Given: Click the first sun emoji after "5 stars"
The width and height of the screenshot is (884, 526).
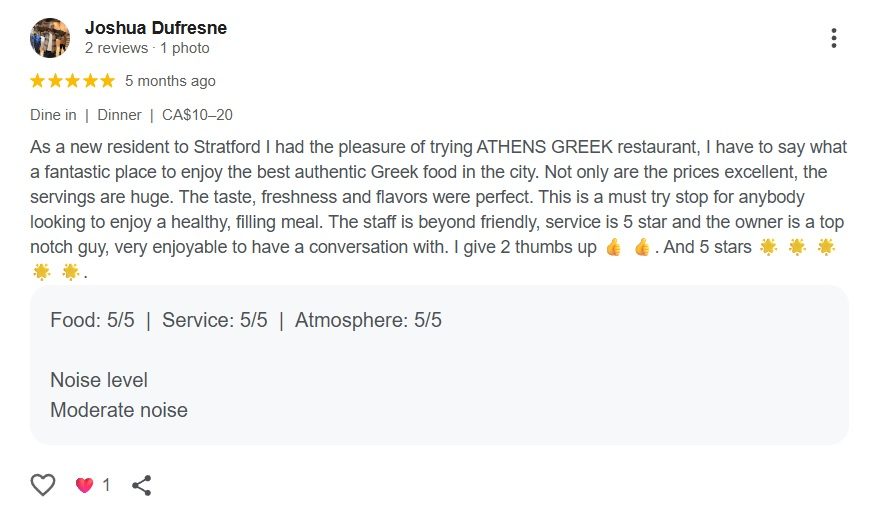Looking at the screenshot, I should [x=768, y=247].
